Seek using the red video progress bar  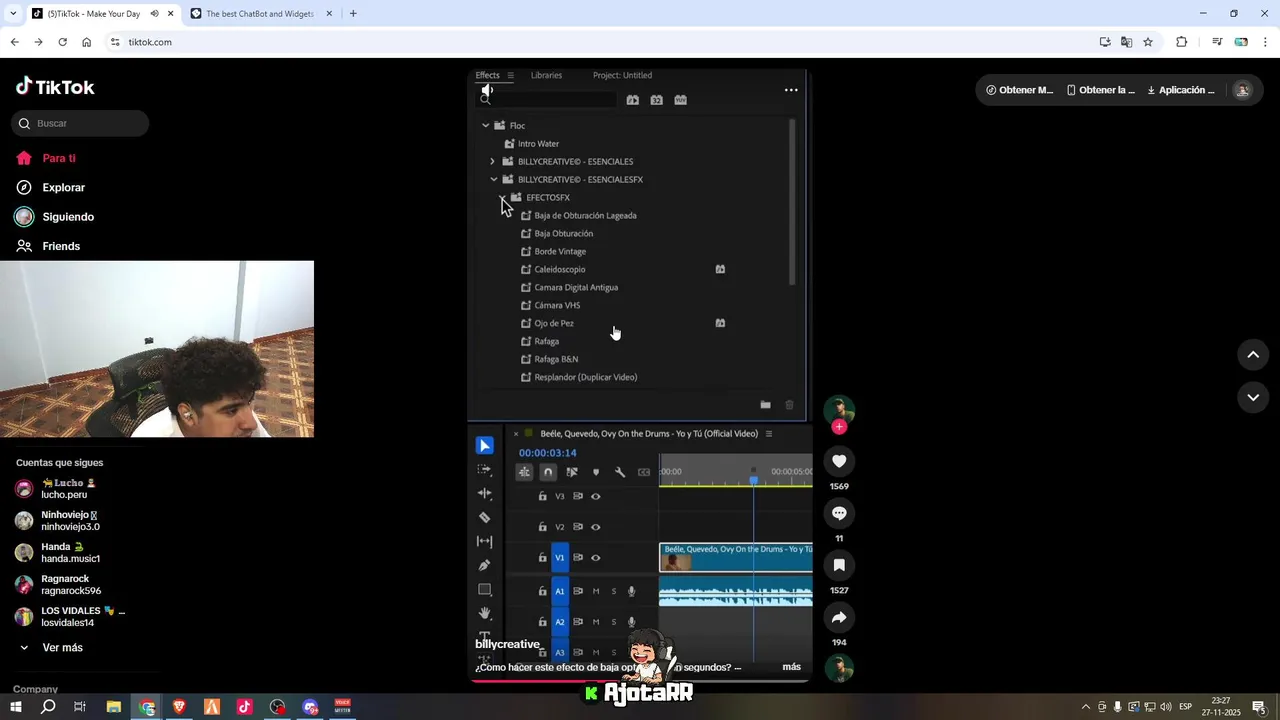tap(638, 680)
